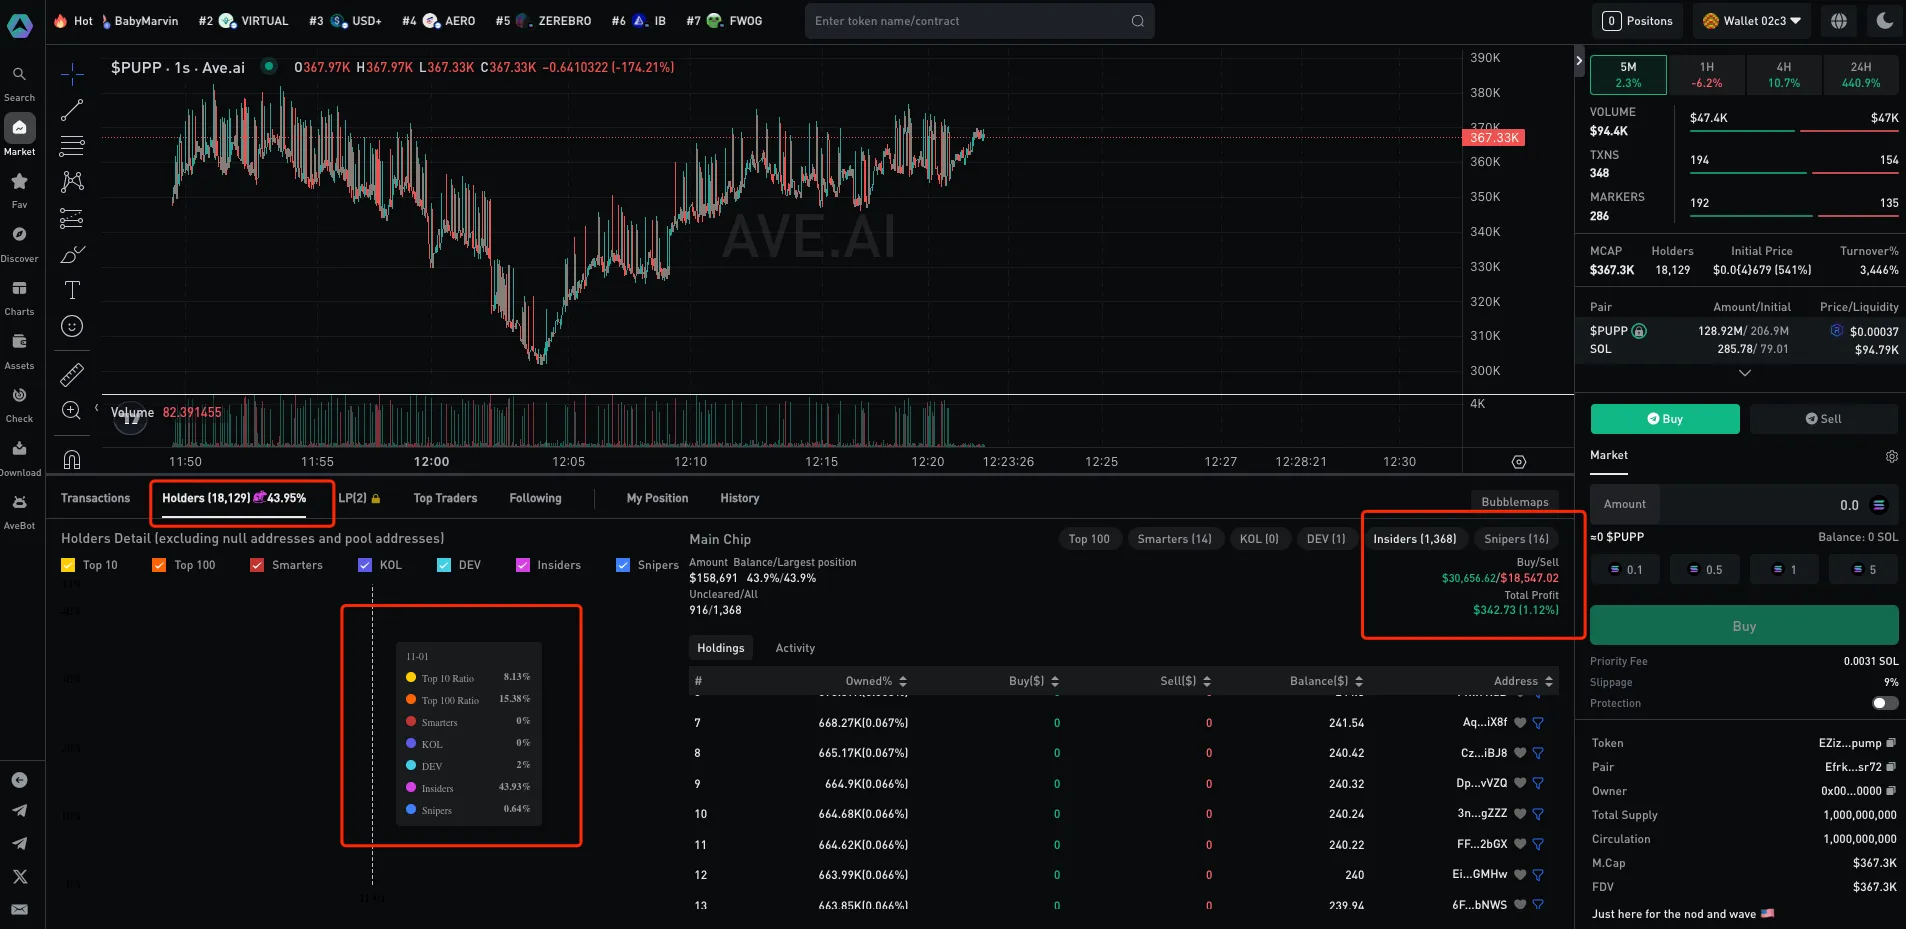Switch to History tab
Image resolution: width=1906 pixels, height=929 pixels.
tap(740, 498)
